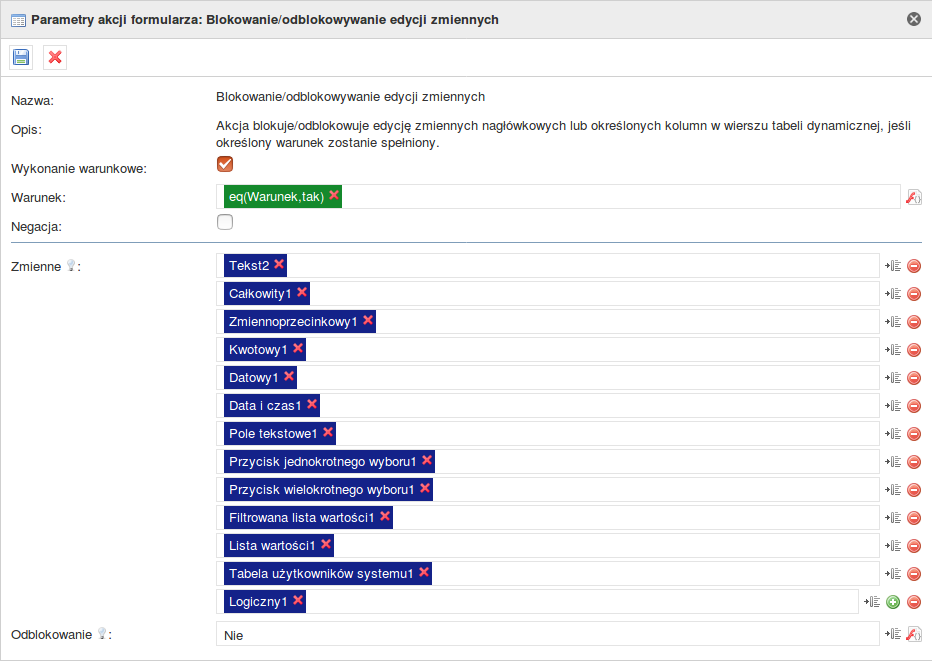Close the action parameters dialog

(x=914, y=19)
